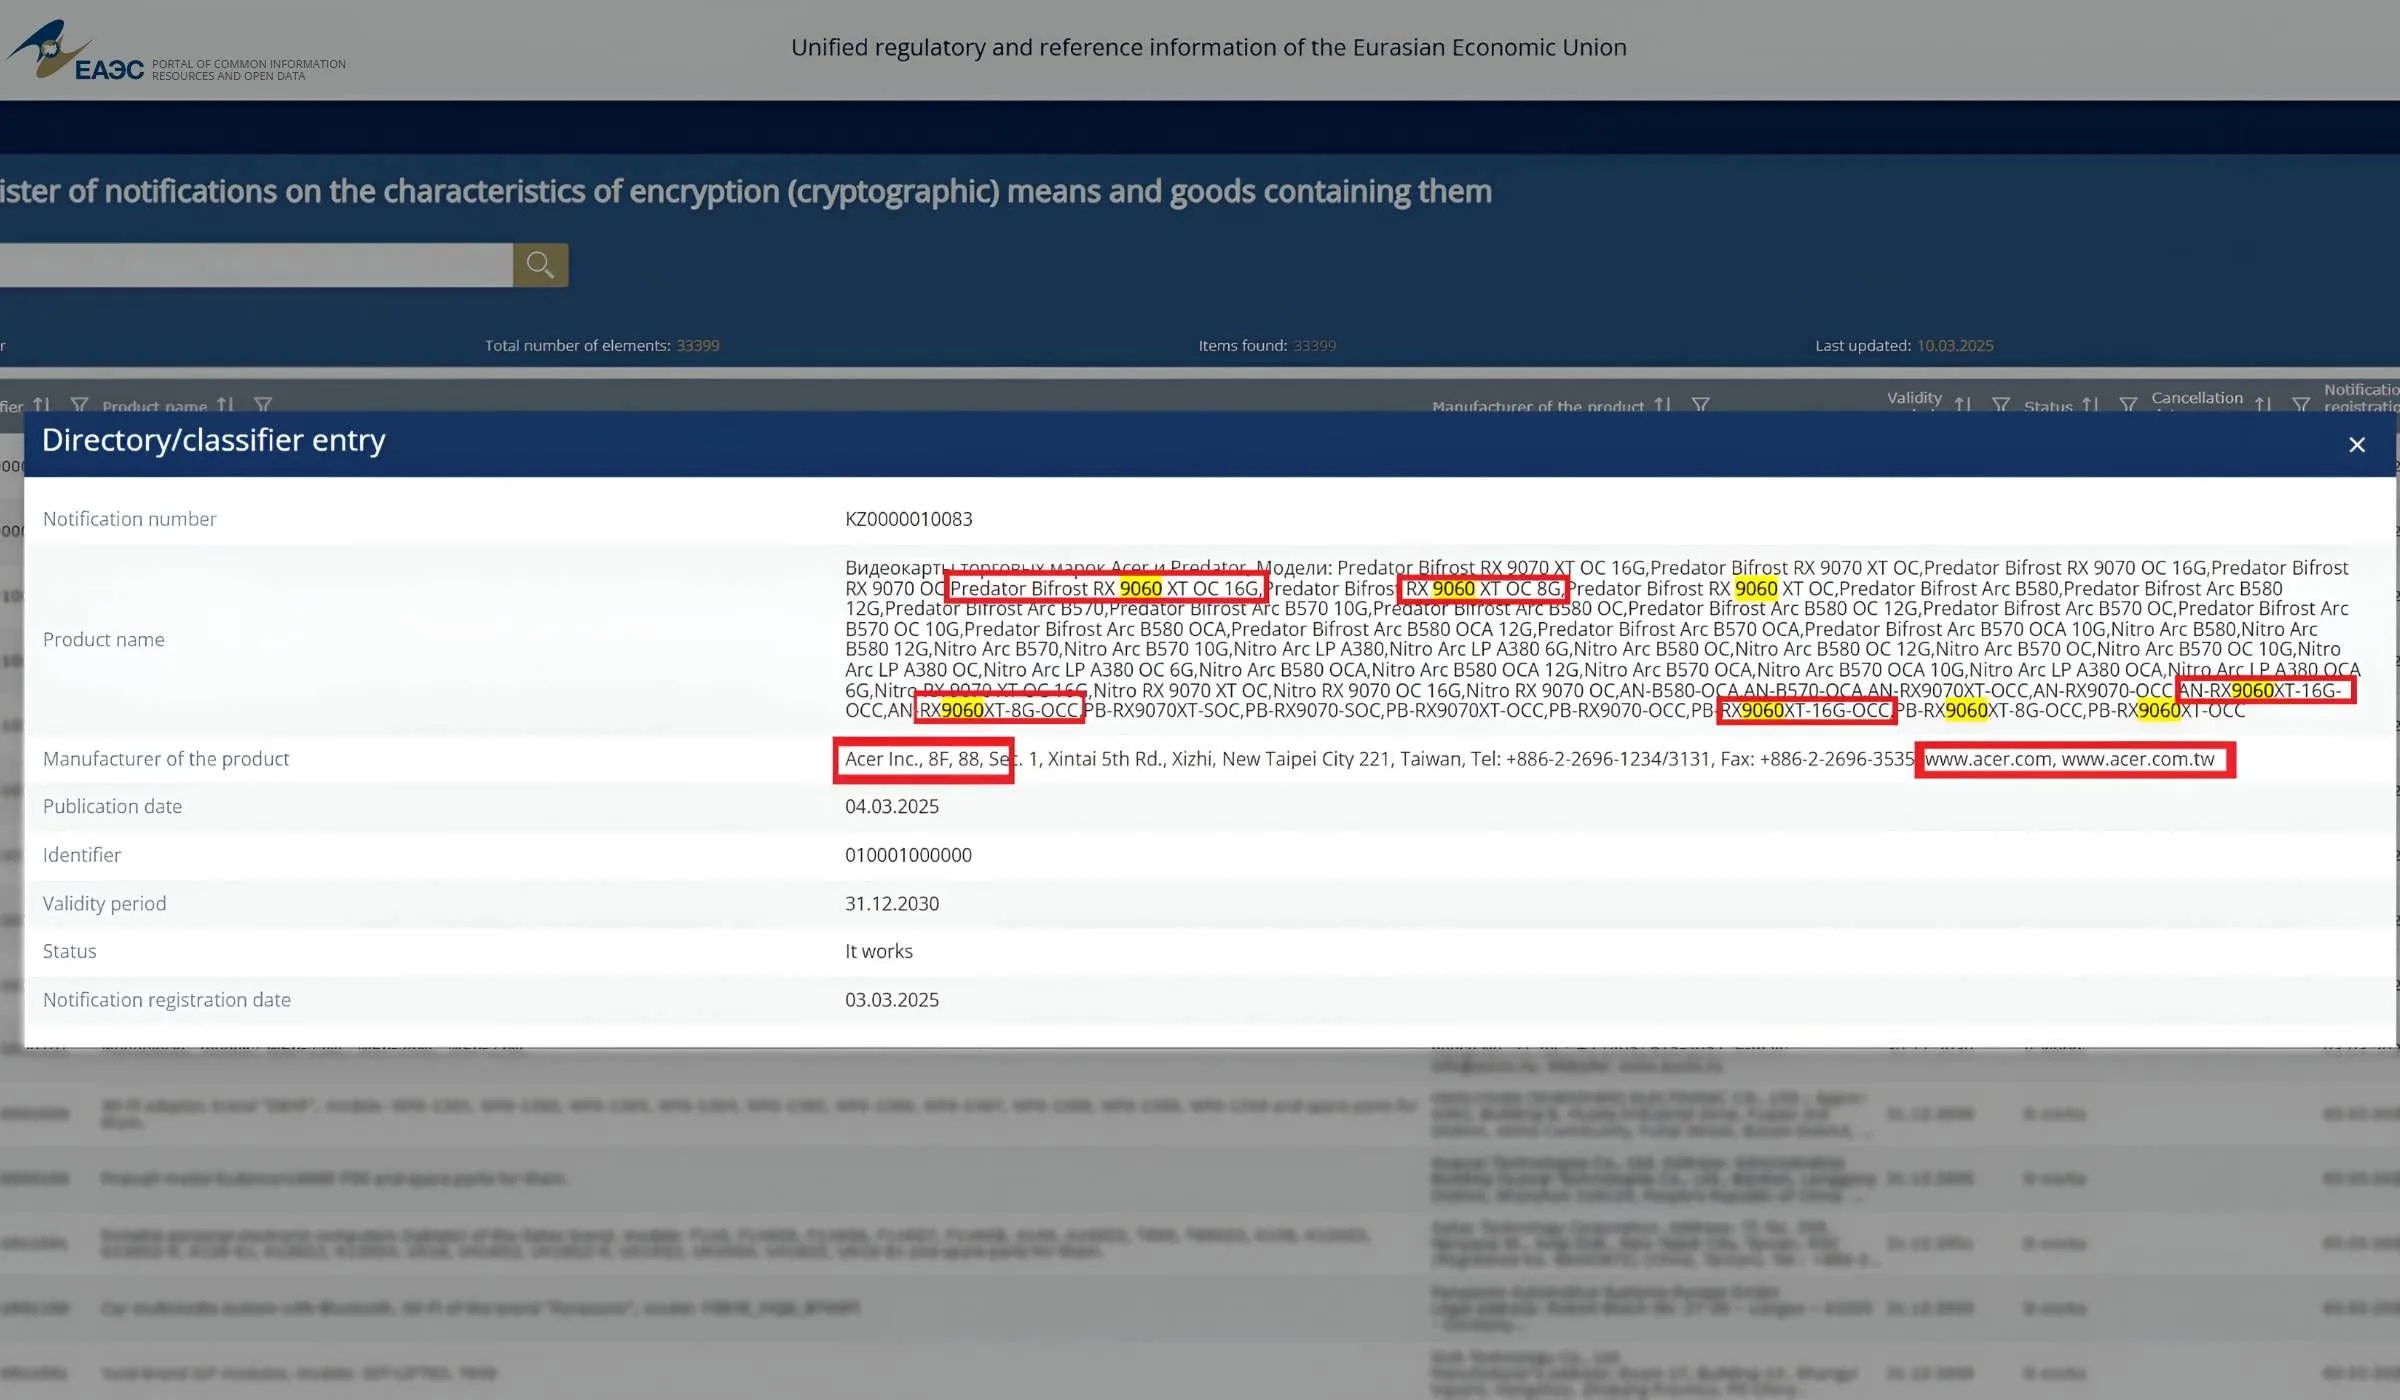Sort by Cancellation column arrows

(x=2263, y=405)
